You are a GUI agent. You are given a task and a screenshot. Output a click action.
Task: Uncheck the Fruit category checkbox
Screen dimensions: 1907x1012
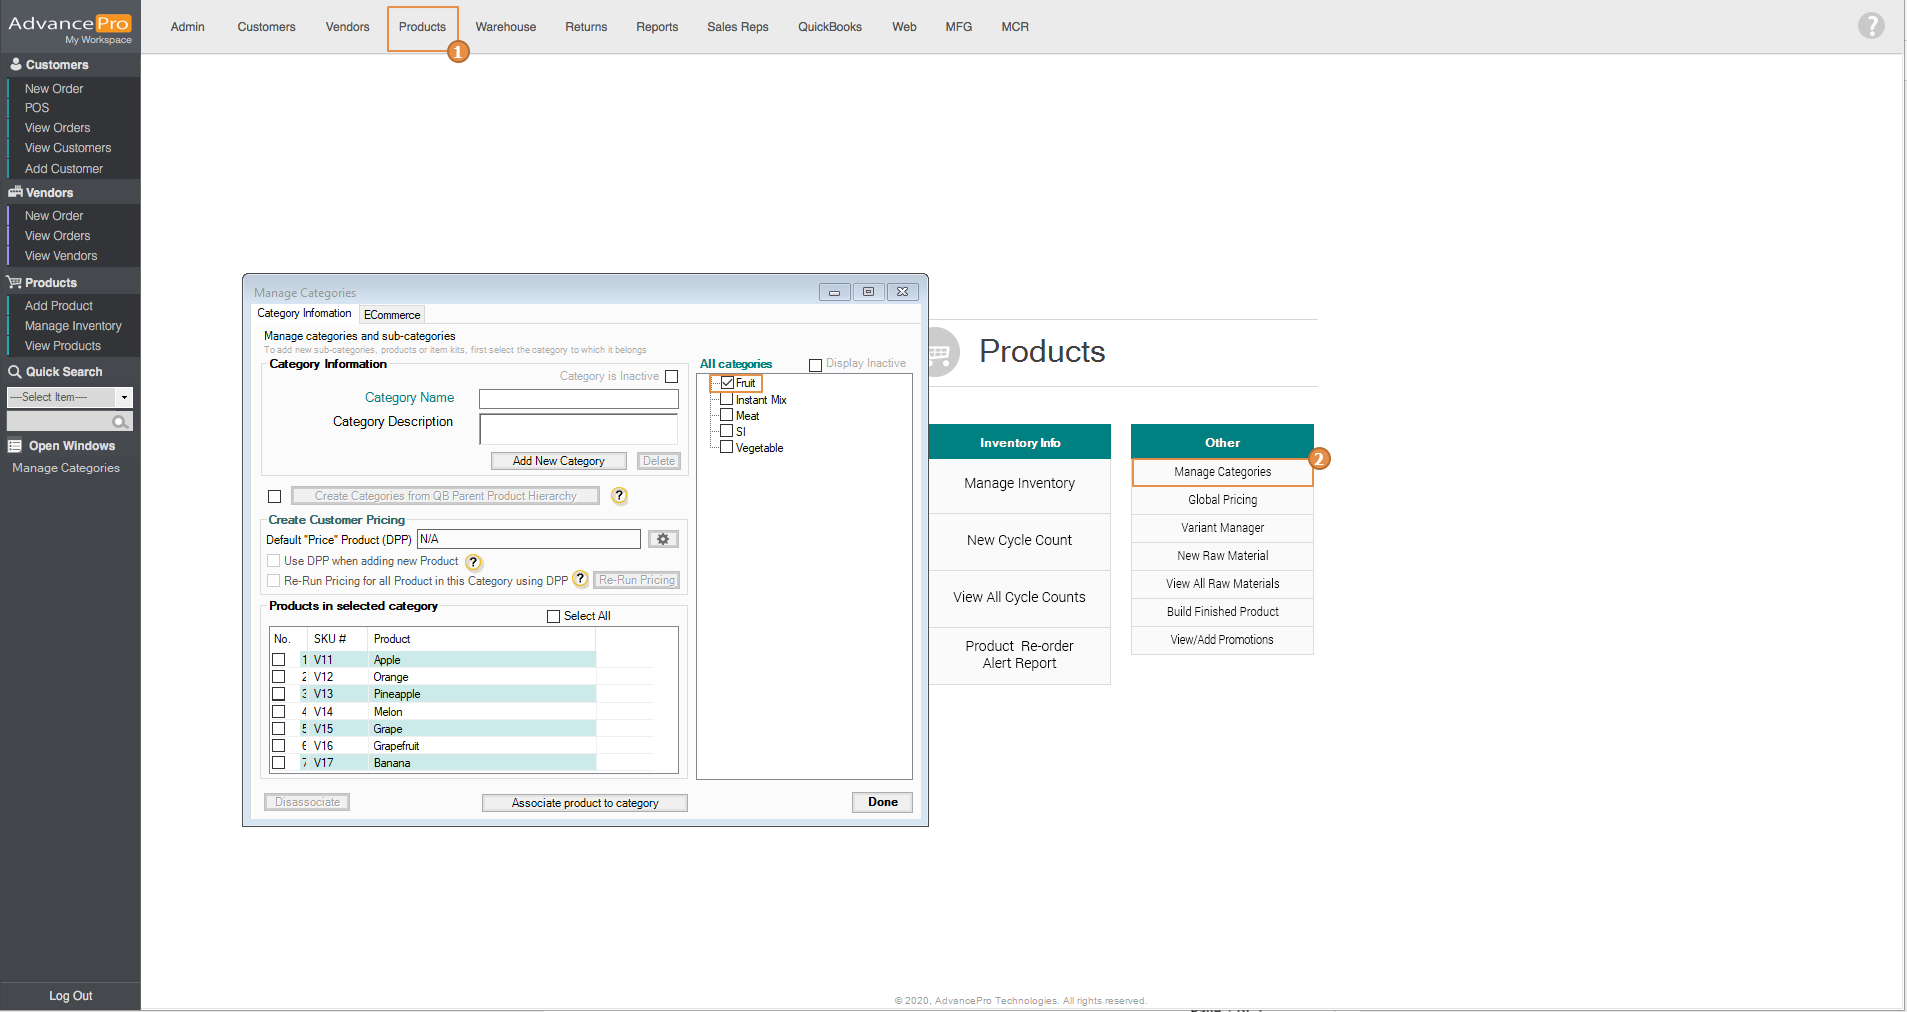point(727,383)
